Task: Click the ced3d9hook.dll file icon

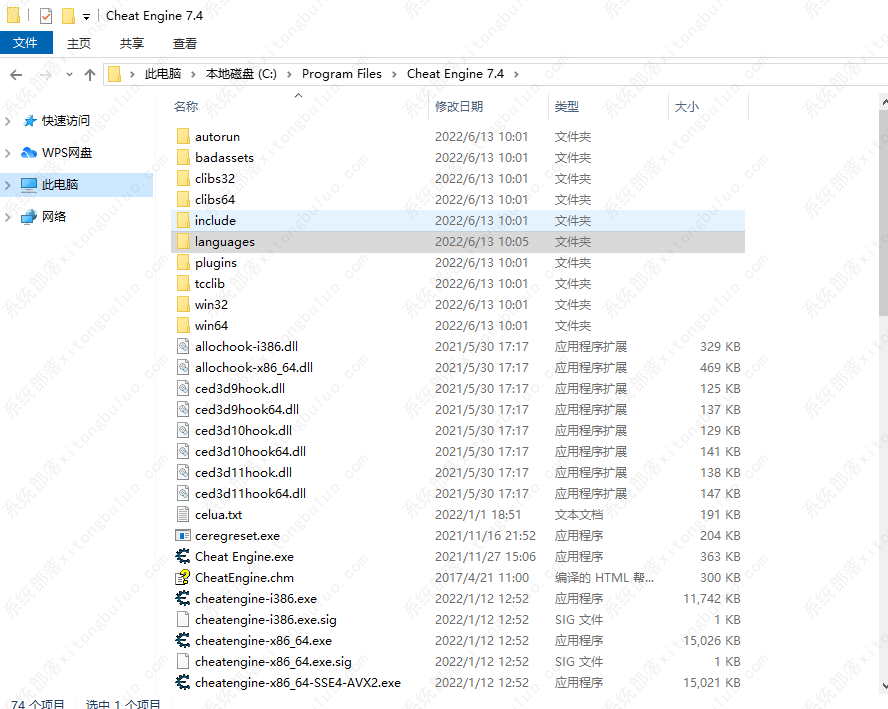Action: (x=183, y=388)
